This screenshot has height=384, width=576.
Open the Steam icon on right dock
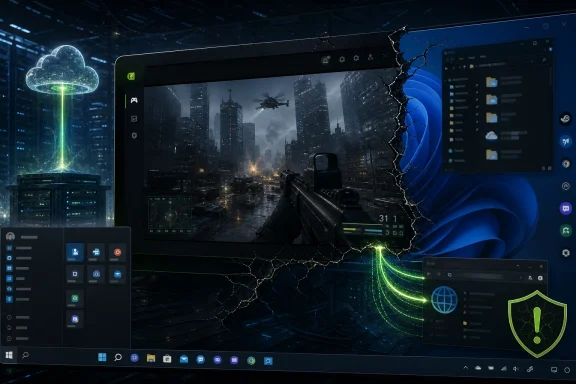[565, 119]
